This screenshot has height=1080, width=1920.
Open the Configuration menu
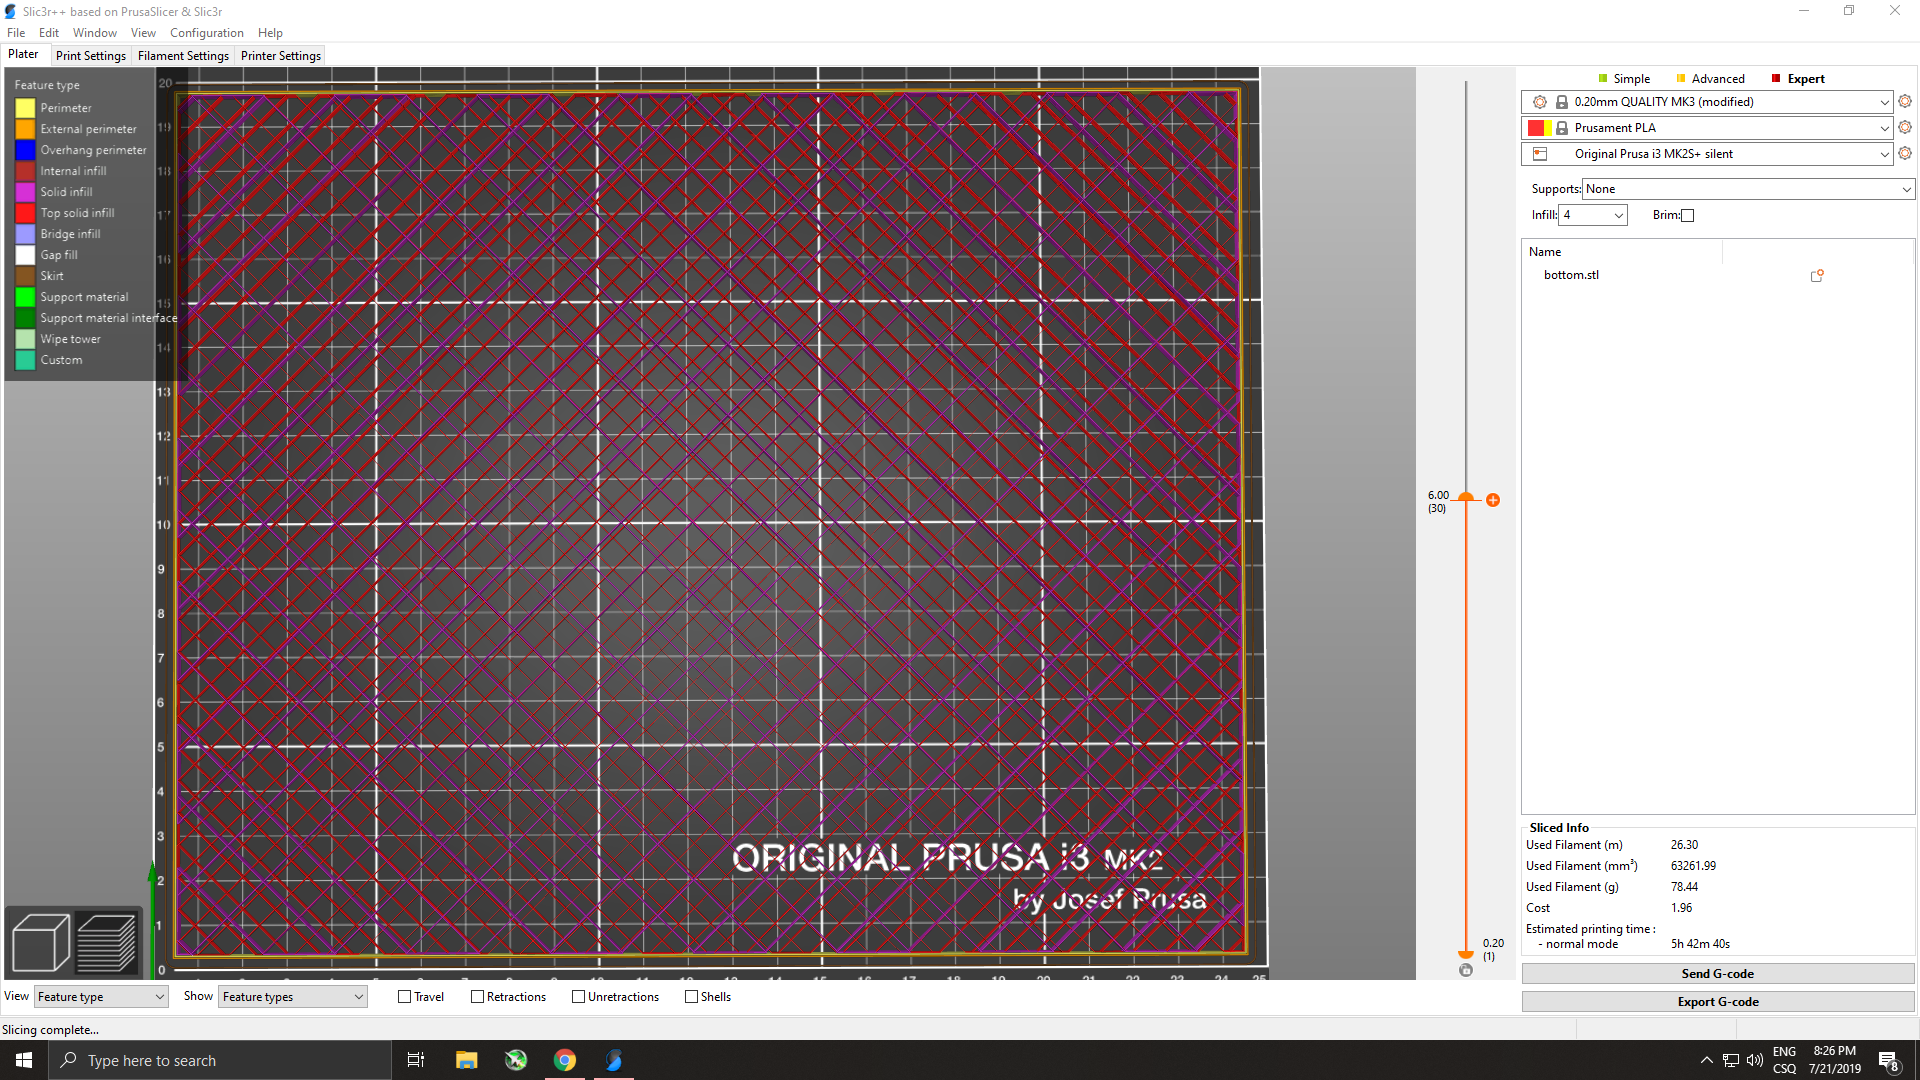click(207, 33)
